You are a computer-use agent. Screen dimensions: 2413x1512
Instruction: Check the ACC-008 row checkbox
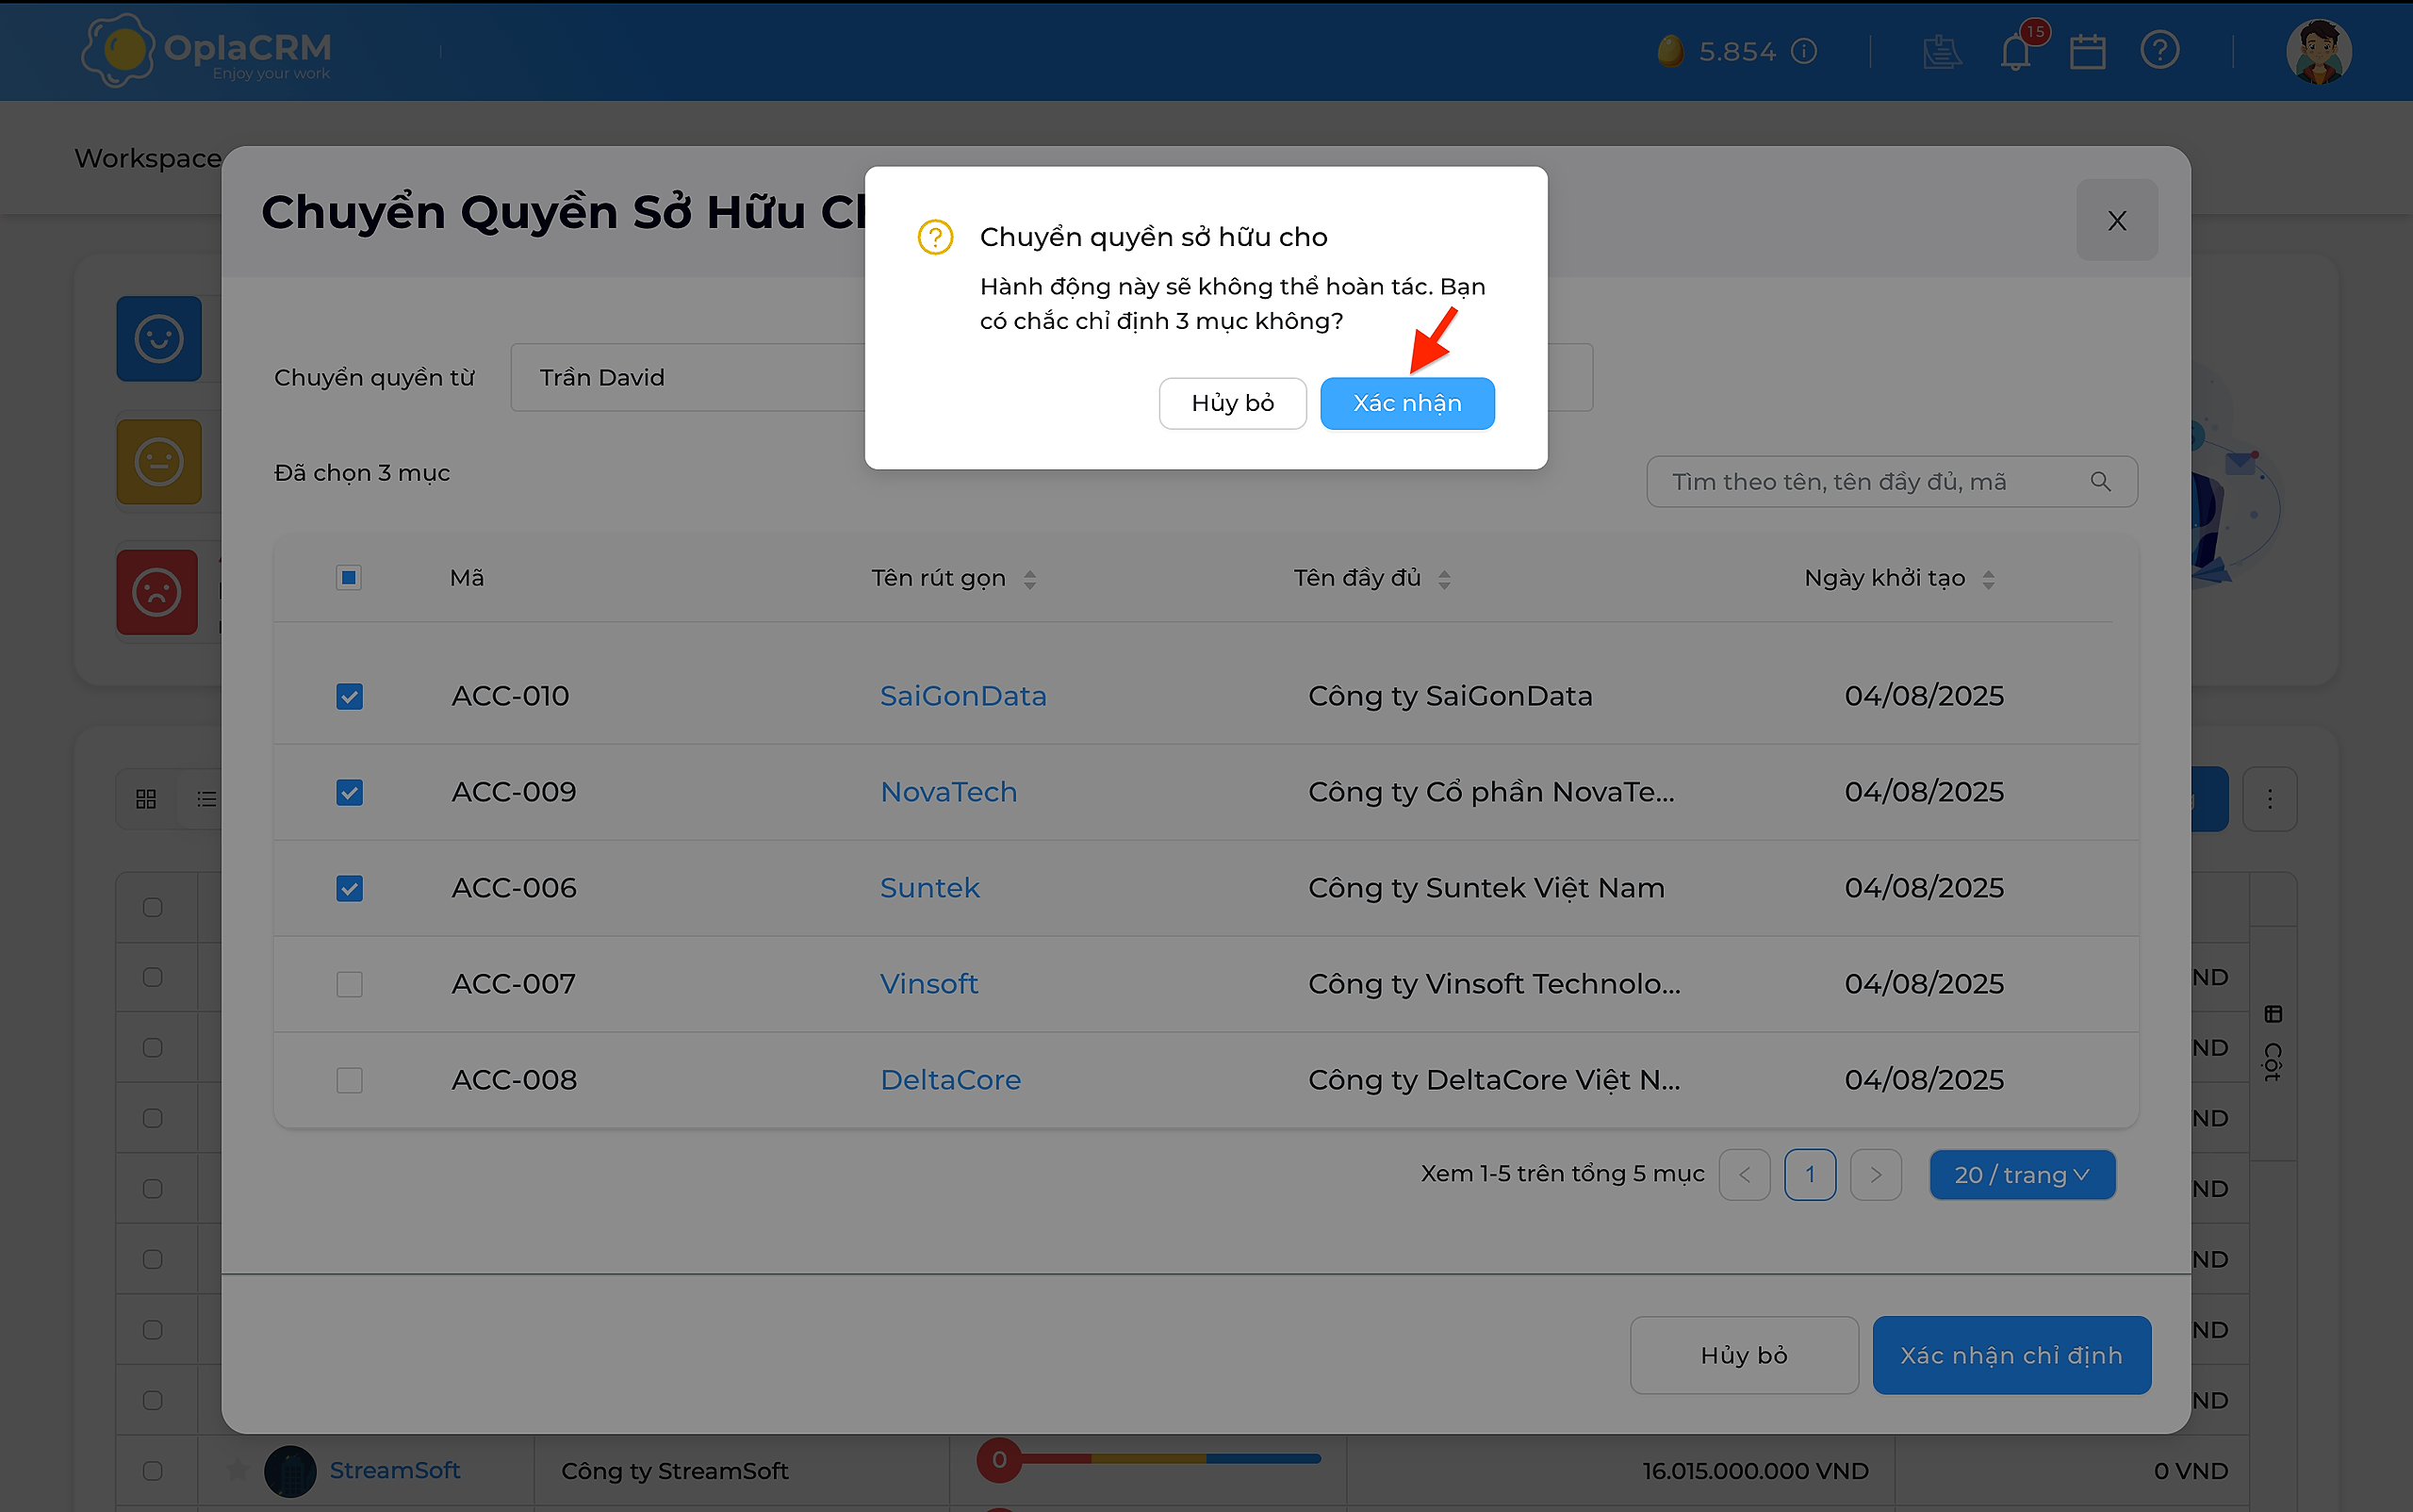point(349,1080)
